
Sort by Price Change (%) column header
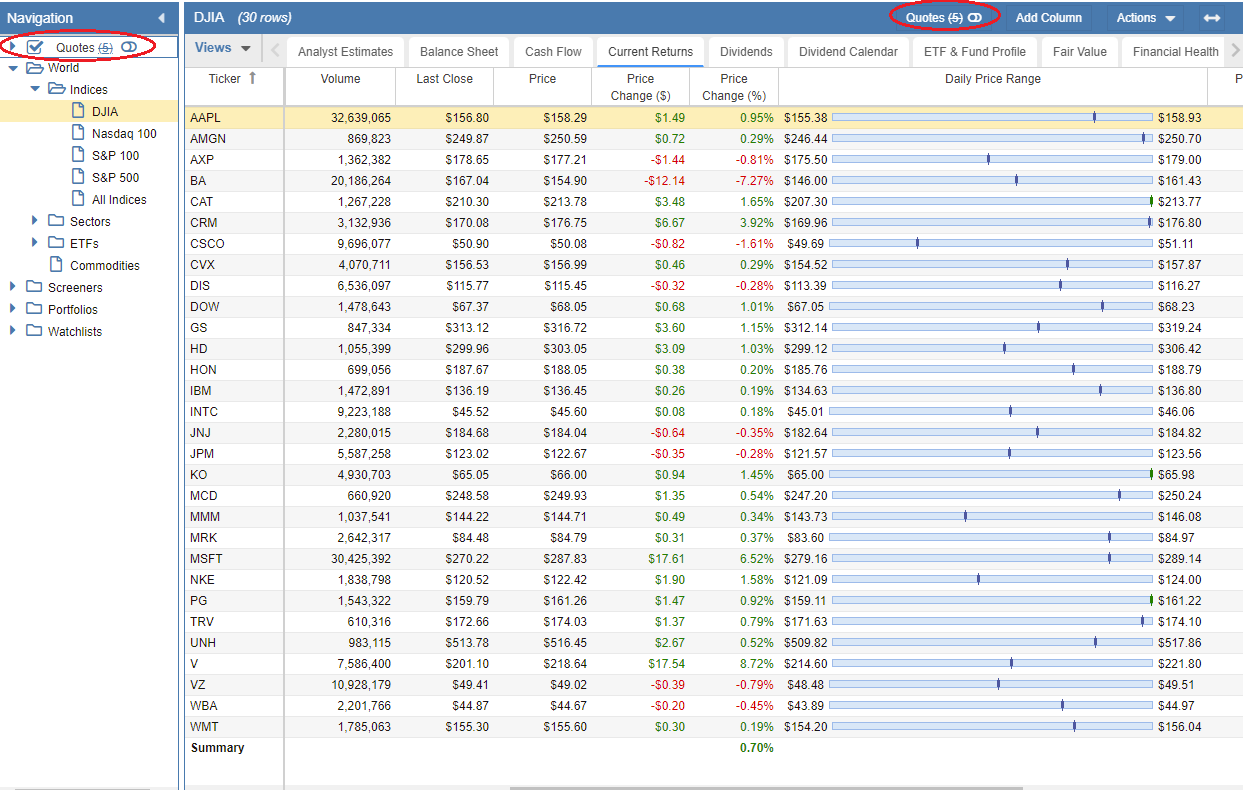(734, 87)
